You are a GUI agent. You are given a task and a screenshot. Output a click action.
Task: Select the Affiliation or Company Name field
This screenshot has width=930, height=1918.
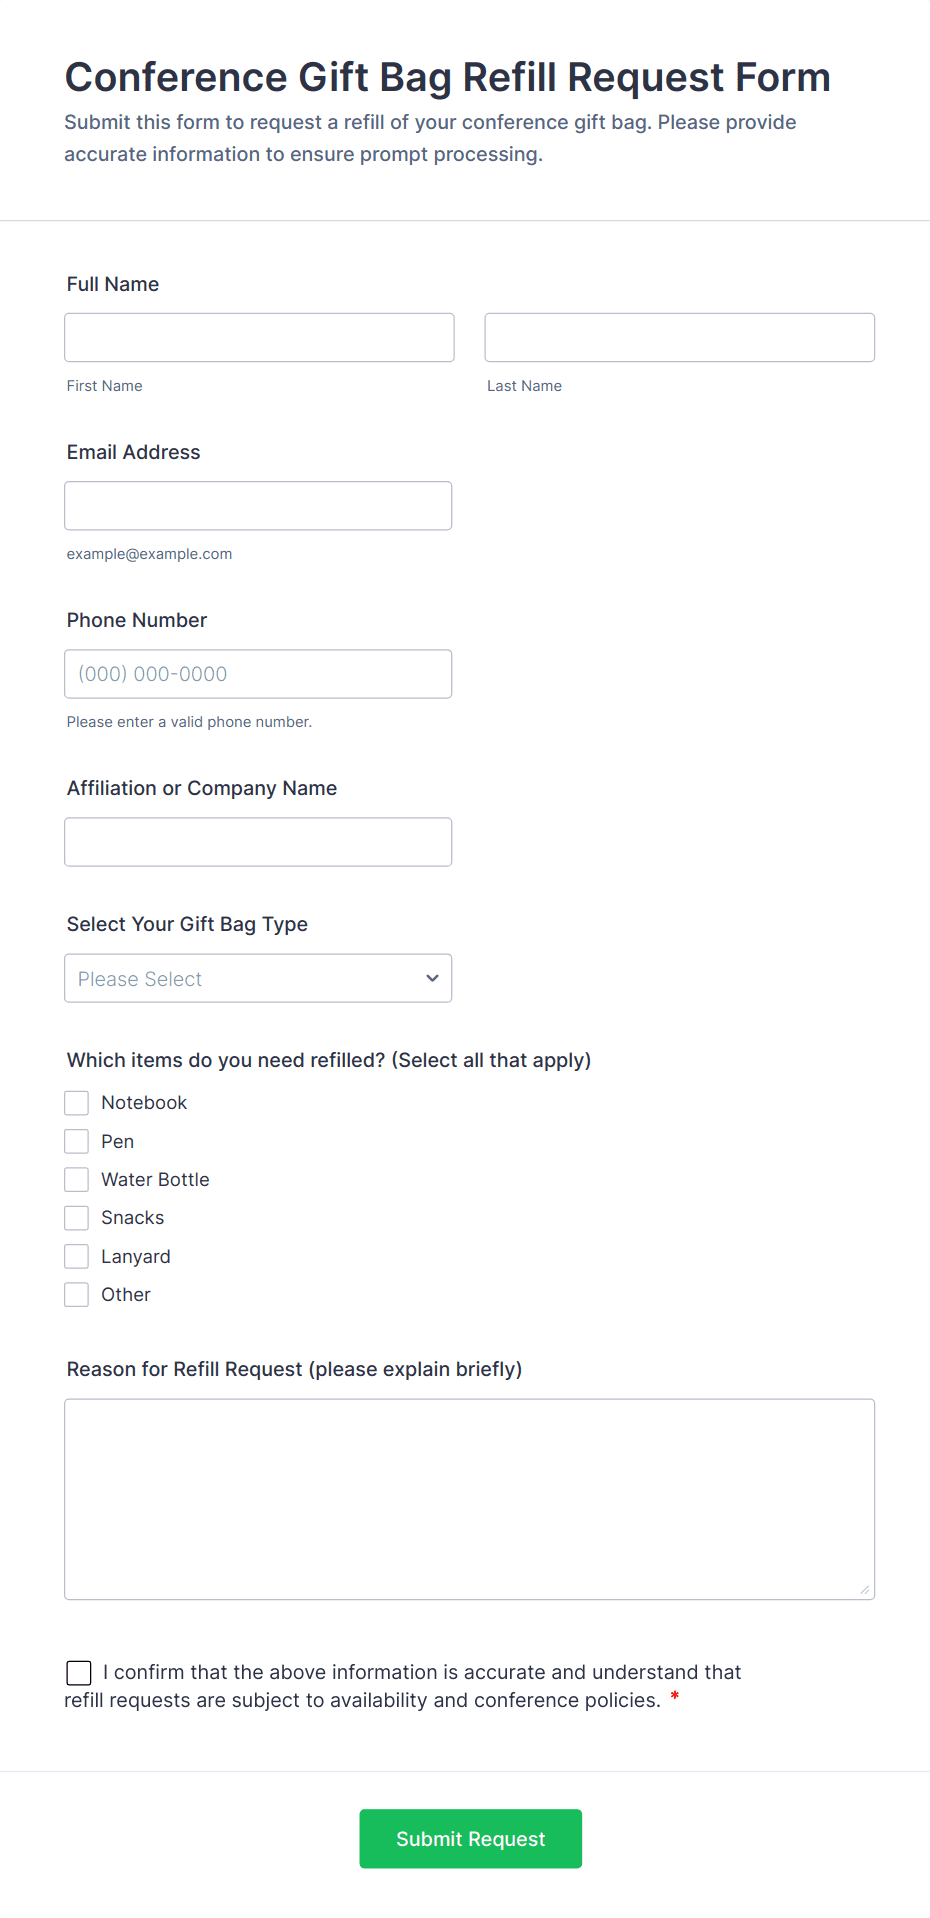(x=258, y=842)
